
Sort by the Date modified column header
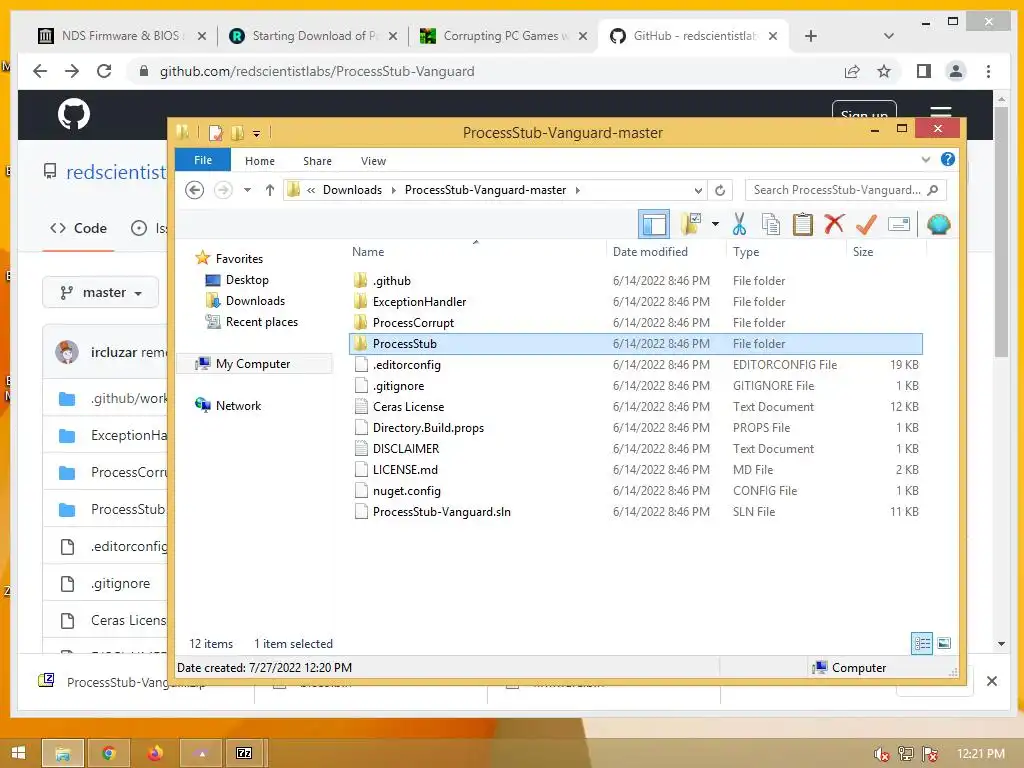click(650, 251)
